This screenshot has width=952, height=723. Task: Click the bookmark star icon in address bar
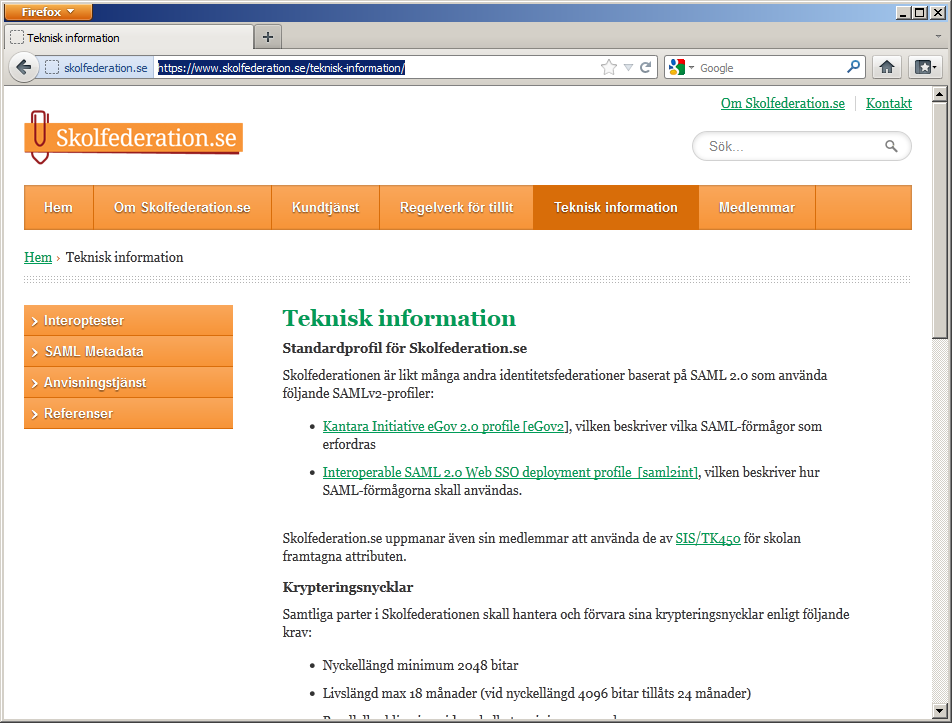(x=608, y=67)
